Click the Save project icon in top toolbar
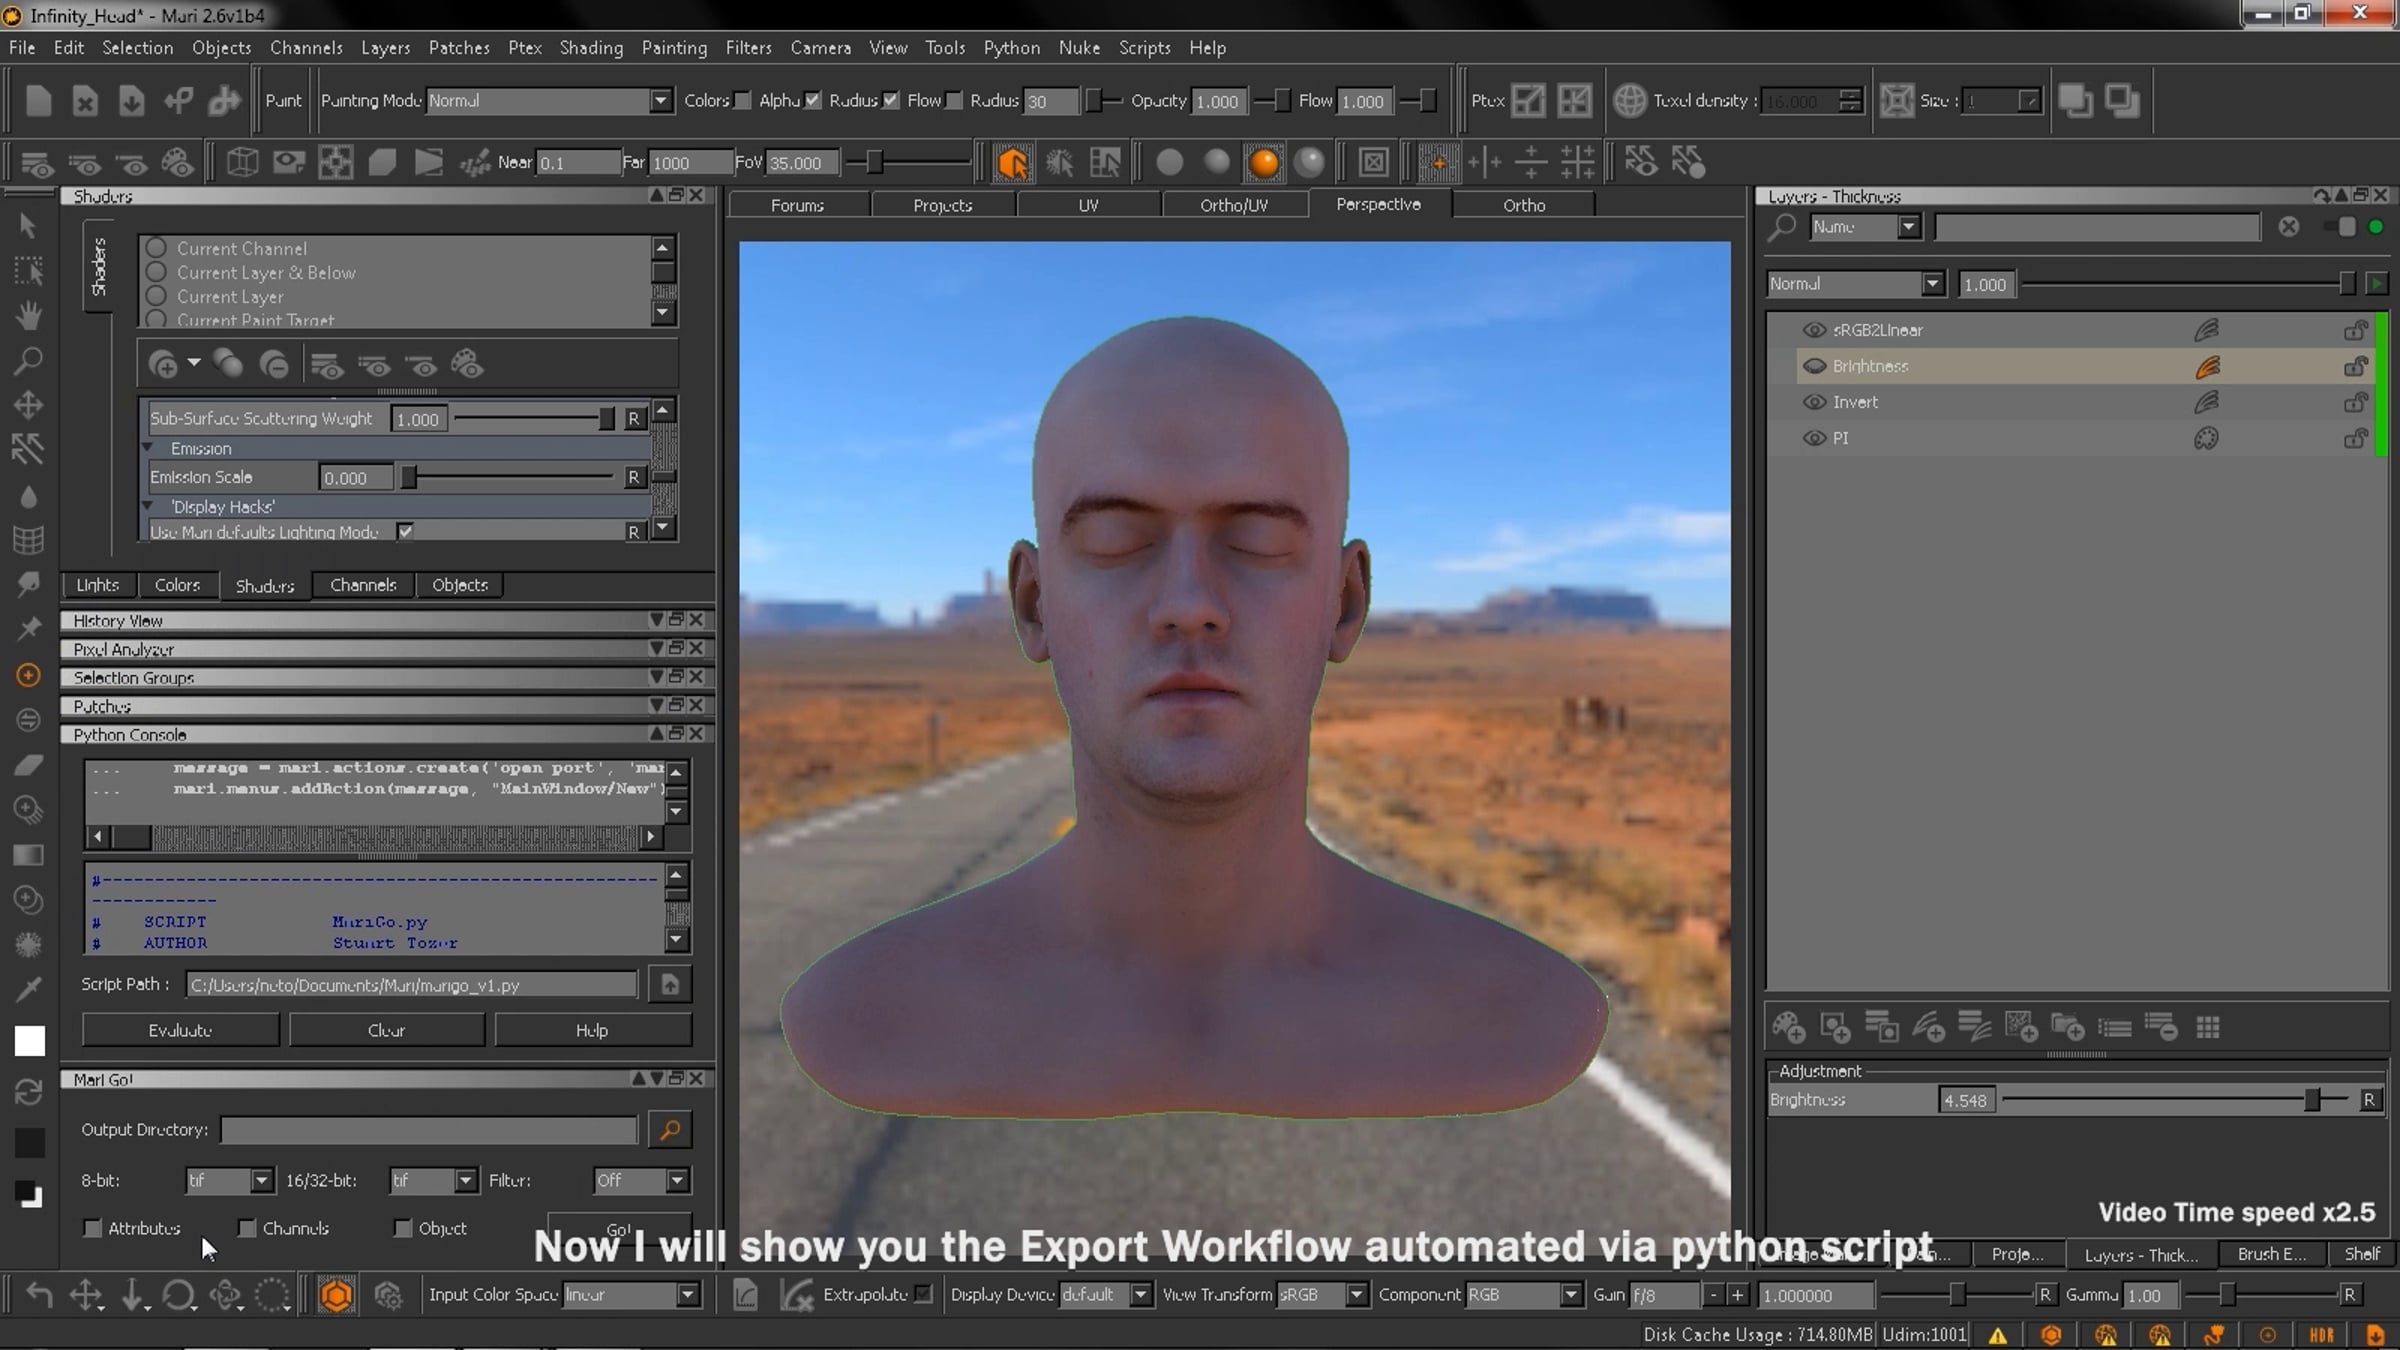Image resolution: width=2400 pixels, height=1350 pixels. pyautogui.click(x=131, y=101)
